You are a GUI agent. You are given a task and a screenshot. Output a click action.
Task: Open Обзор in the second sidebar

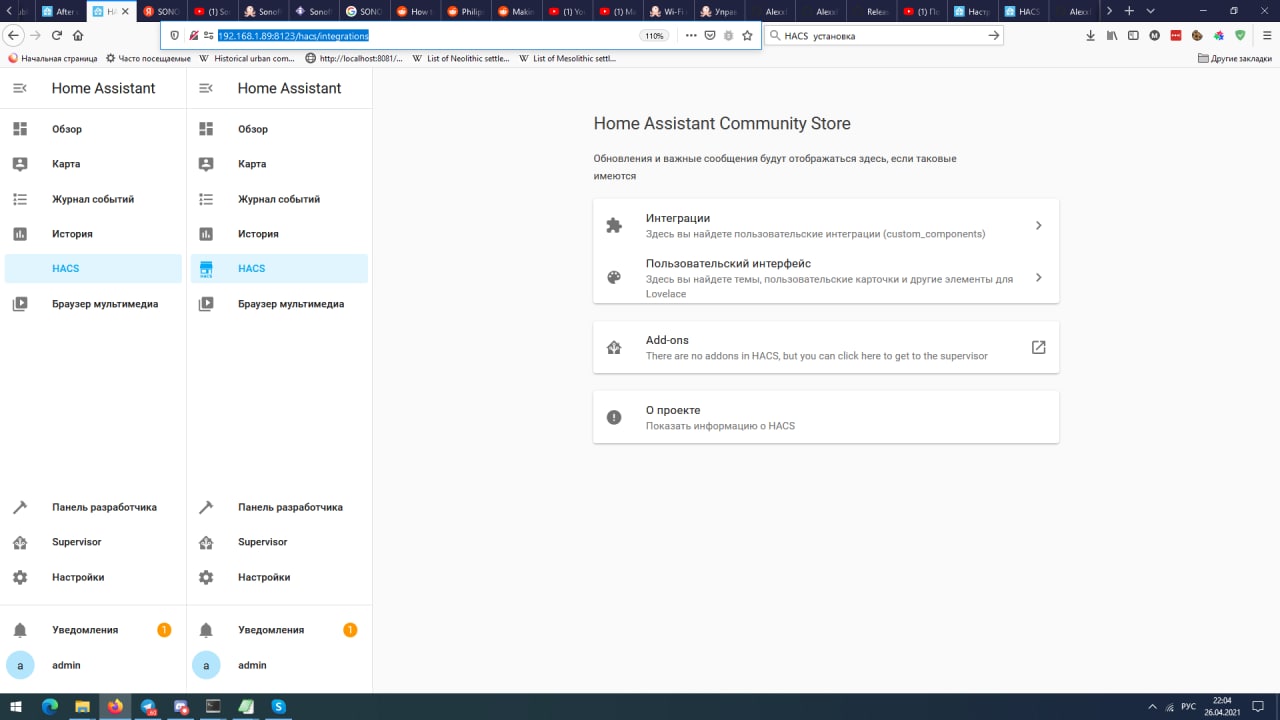coord(279,129)
